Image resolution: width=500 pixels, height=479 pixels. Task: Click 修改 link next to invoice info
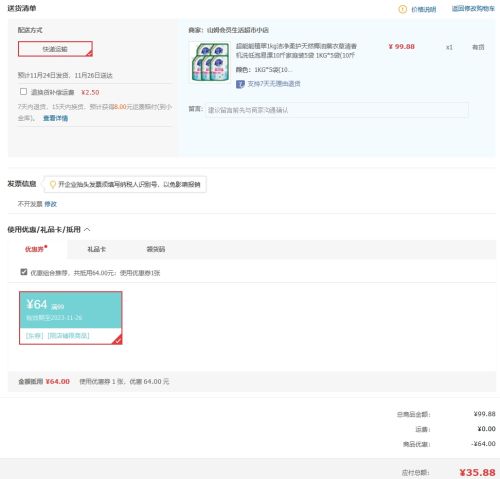(51, 204)
